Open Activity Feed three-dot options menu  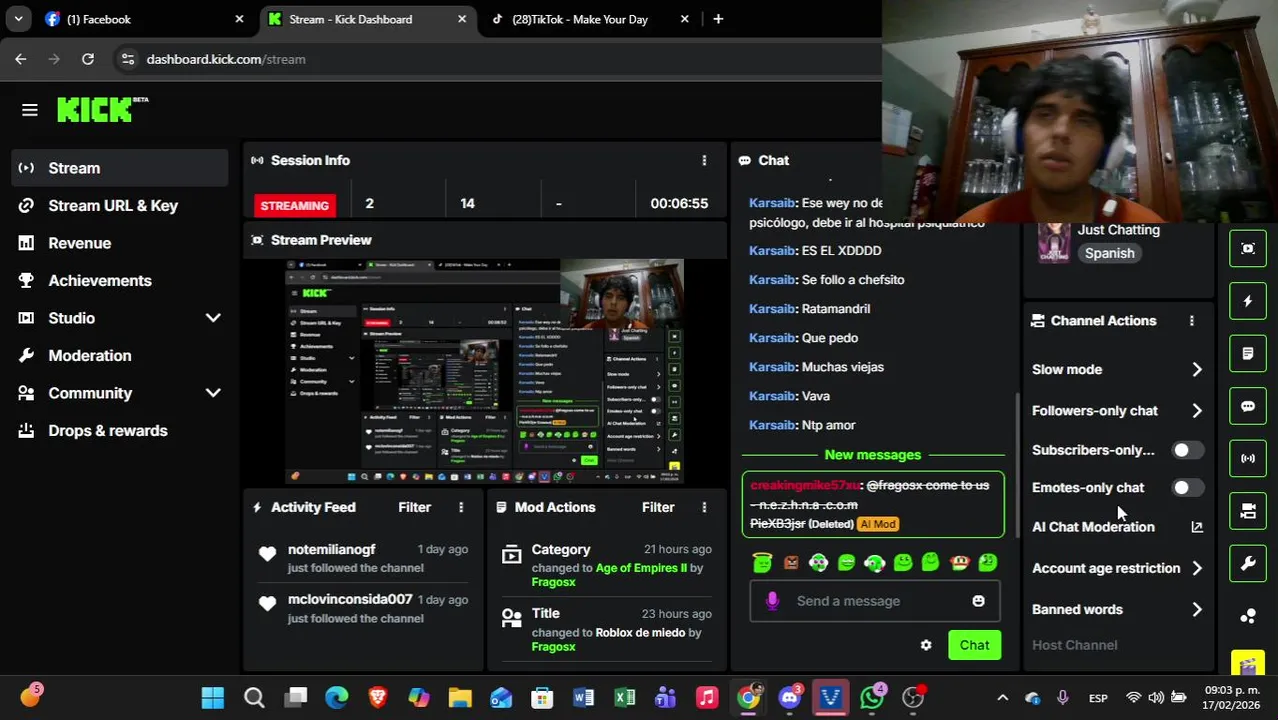461,507
